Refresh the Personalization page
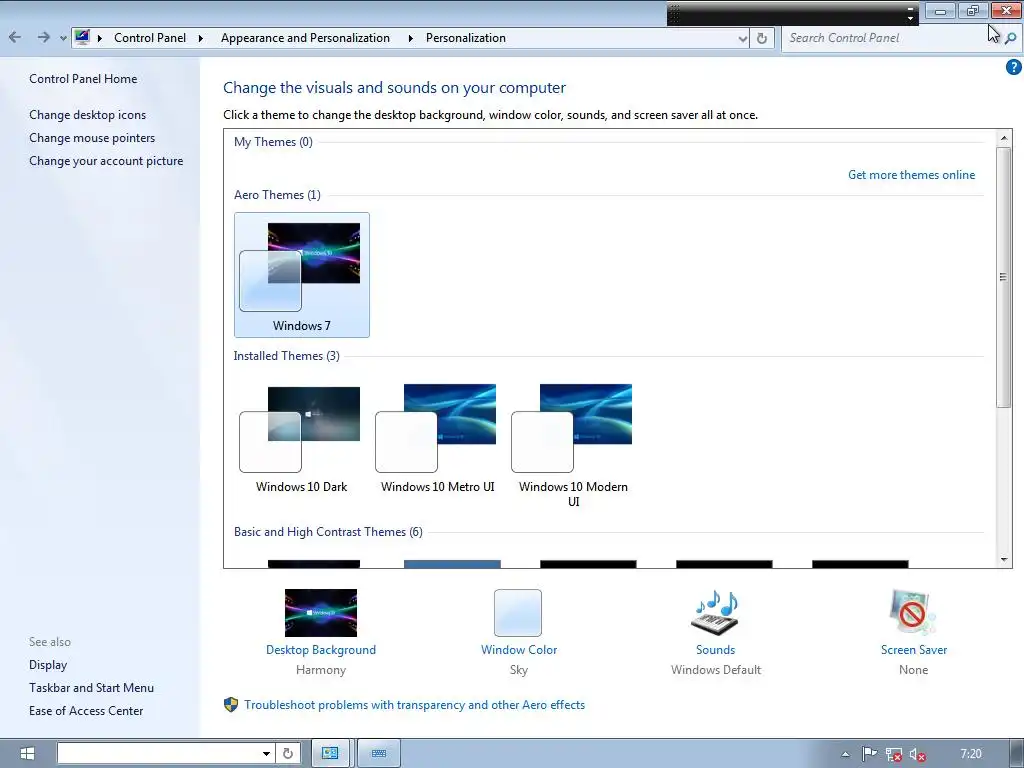1024x768 pixels. coord(761,39)
